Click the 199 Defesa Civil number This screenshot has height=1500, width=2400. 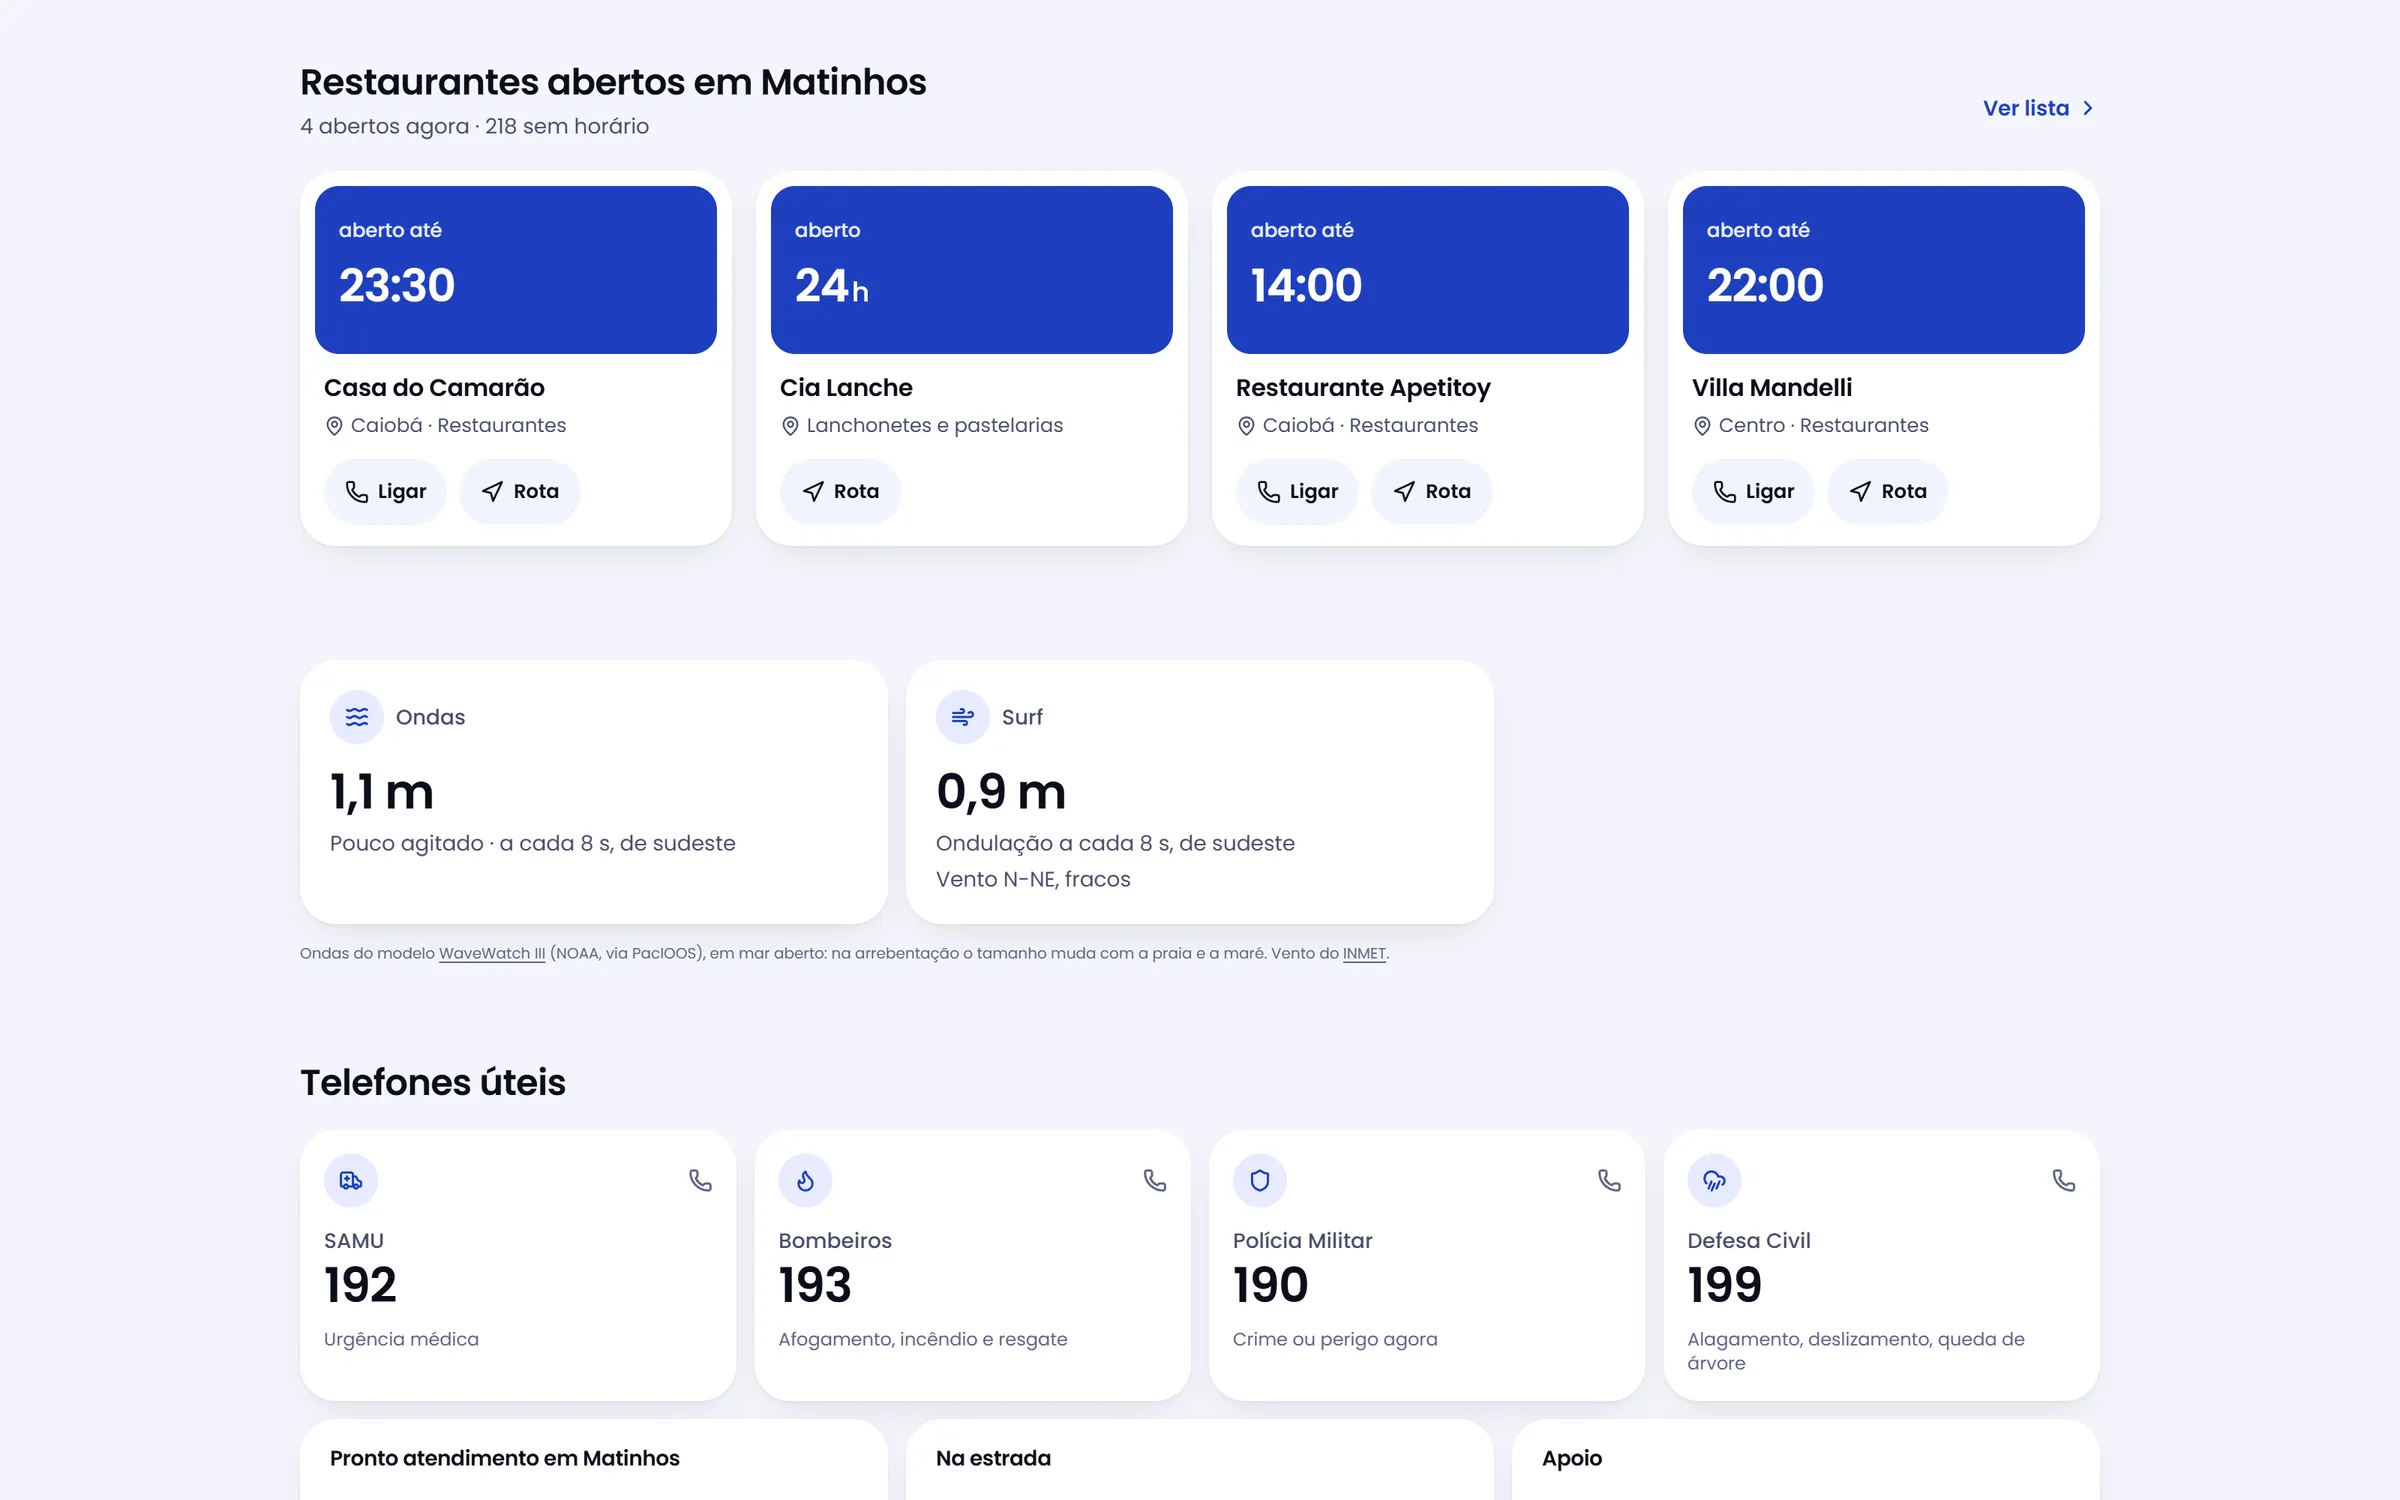click(1724, 1285)
